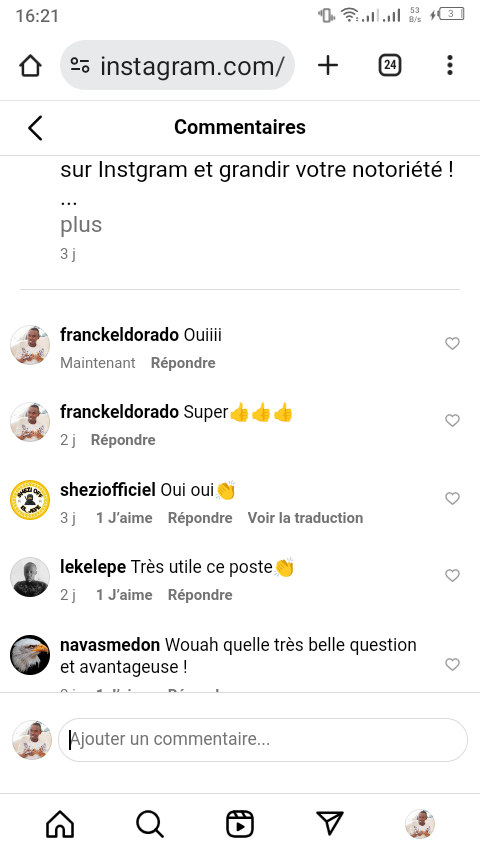Screen dimensions: 480x854
Task: Expand caption with the plus link
Action: [x=81, y=224]
